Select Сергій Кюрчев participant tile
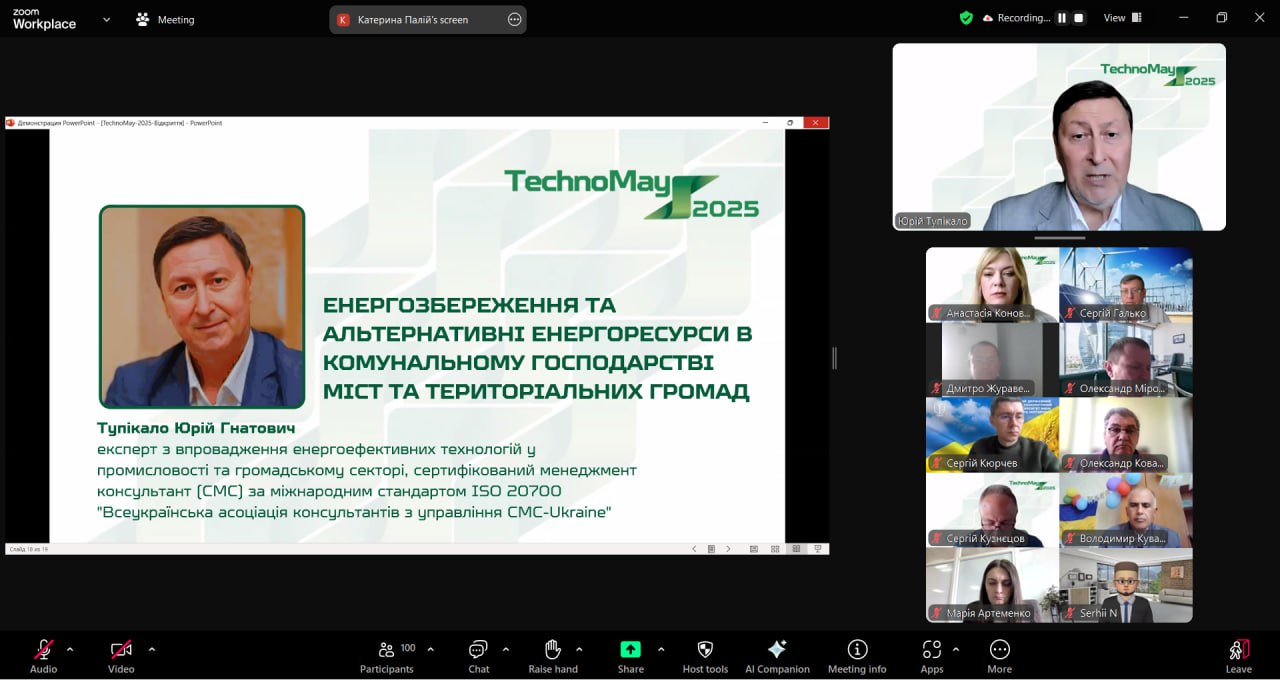Image resolution: width=1280 pixels, height=680 pixels. 992,435
